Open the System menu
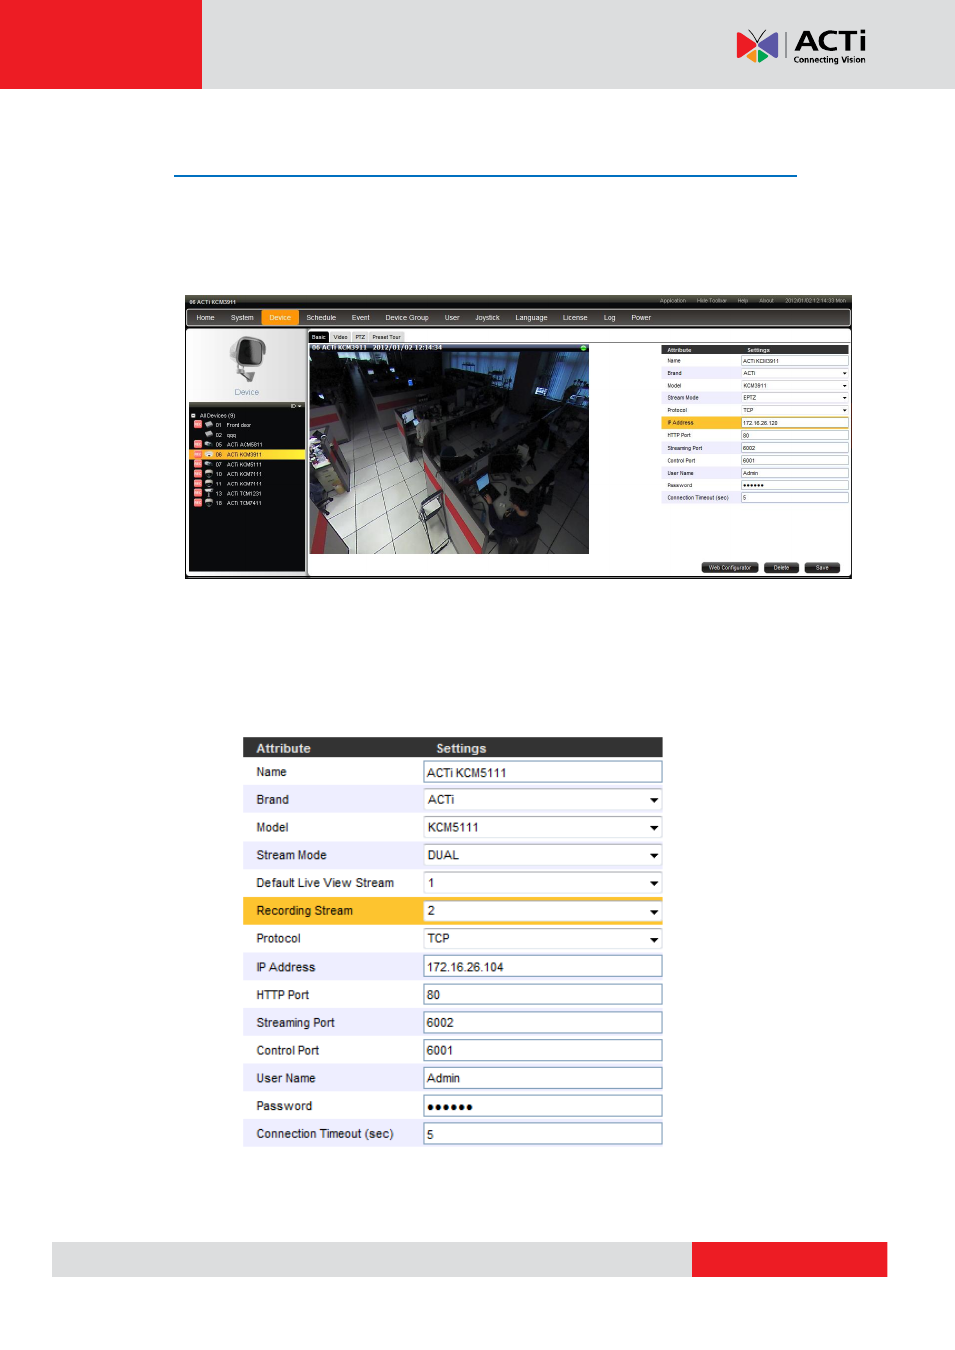Viewport: 955px width, 1350px height. click(x=242, y=318)
